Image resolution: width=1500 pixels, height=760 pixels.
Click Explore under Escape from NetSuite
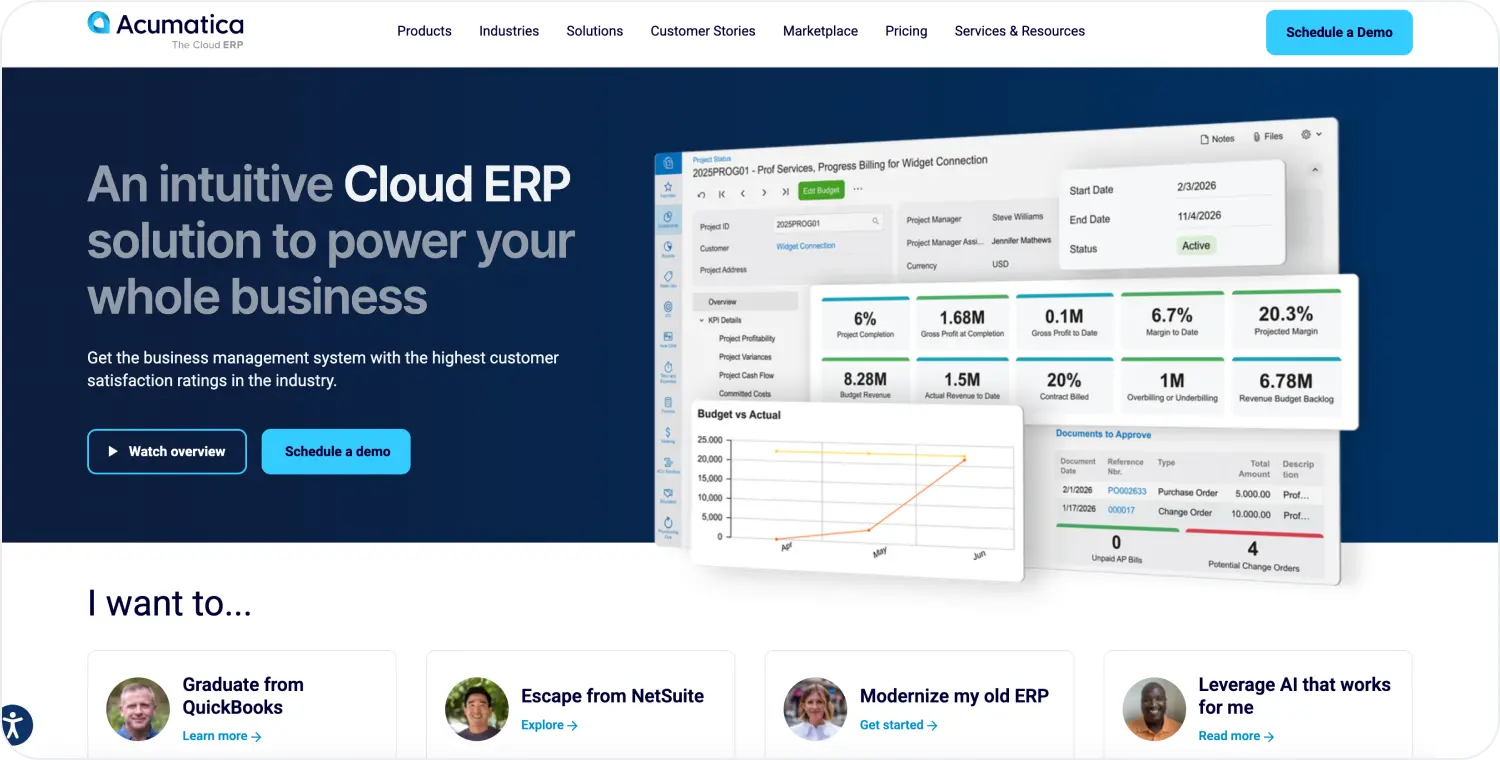[x=550, y=725]
